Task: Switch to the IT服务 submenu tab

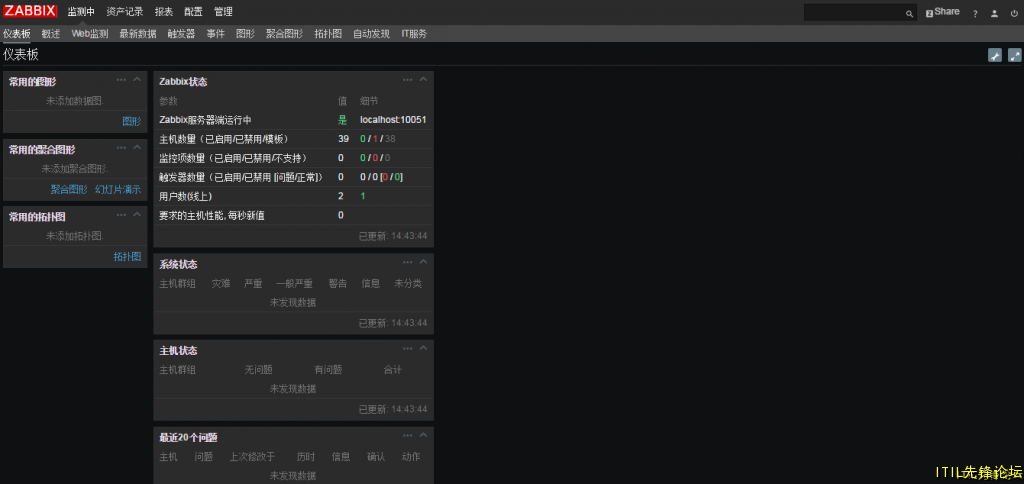Action: point(414,34)
